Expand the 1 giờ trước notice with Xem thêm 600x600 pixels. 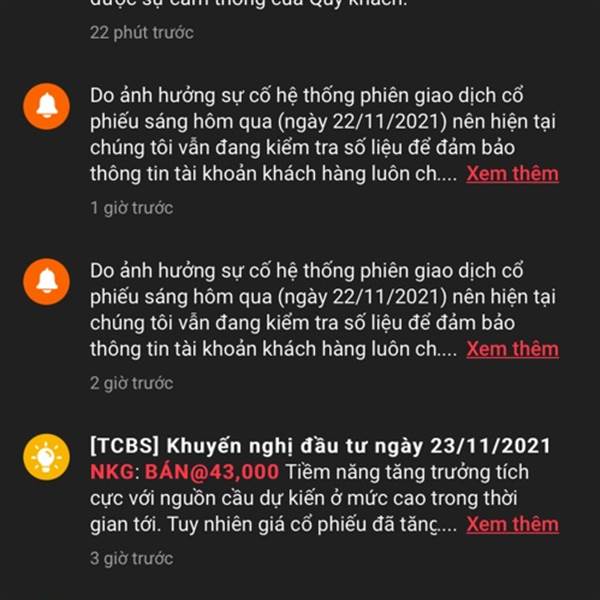[512, 174]
